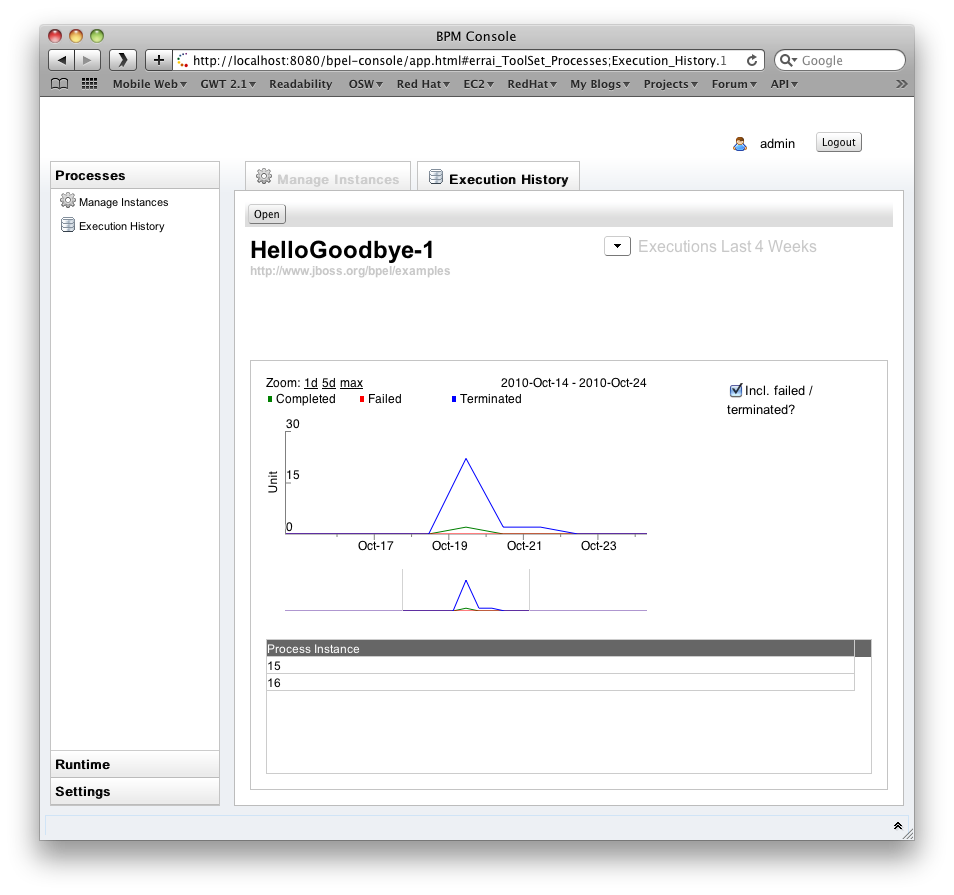The height and width of the screenshot is (895, 954).
Task: Click the Open button
Action: click(266, 214)
